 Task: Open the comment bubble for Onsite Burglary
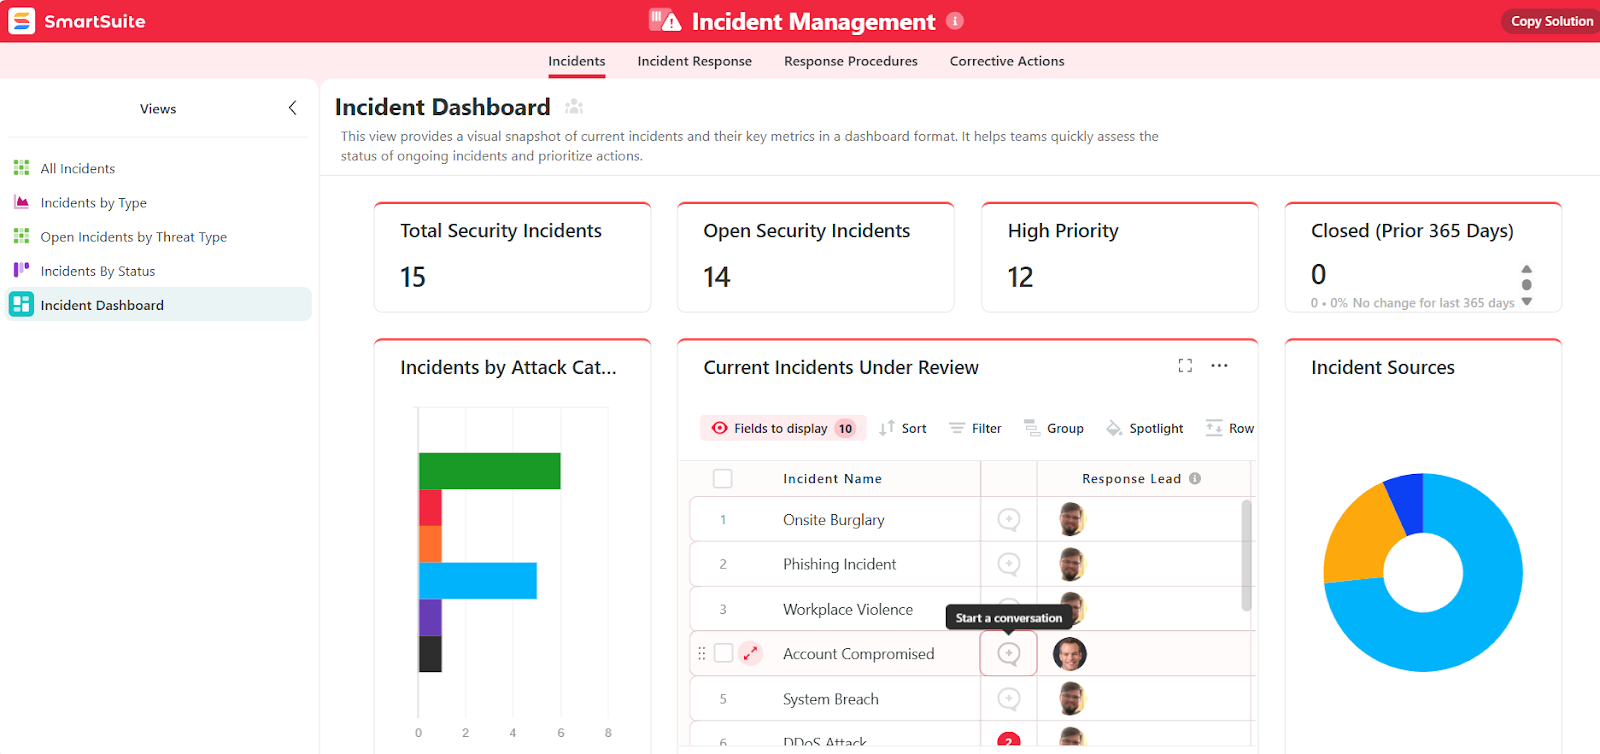[1009, 520]
